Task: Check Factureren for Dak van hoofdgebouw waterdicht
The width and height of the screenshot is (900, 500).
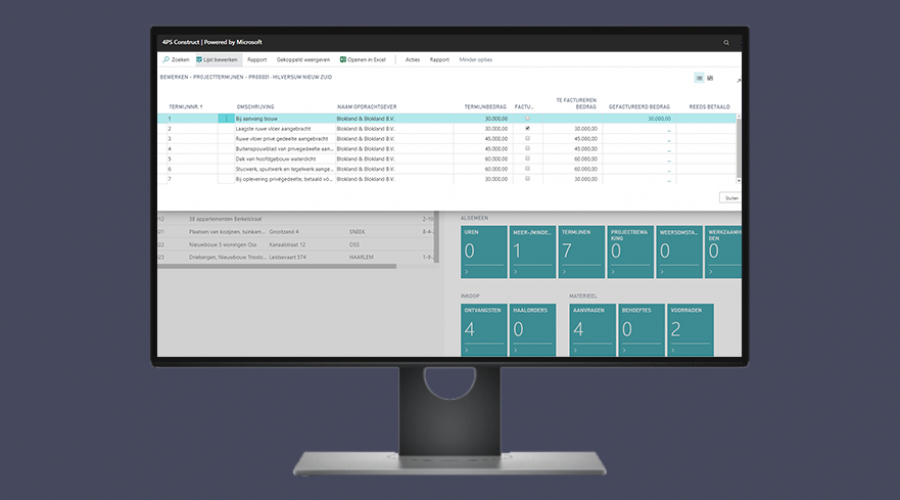Action: 527,158
